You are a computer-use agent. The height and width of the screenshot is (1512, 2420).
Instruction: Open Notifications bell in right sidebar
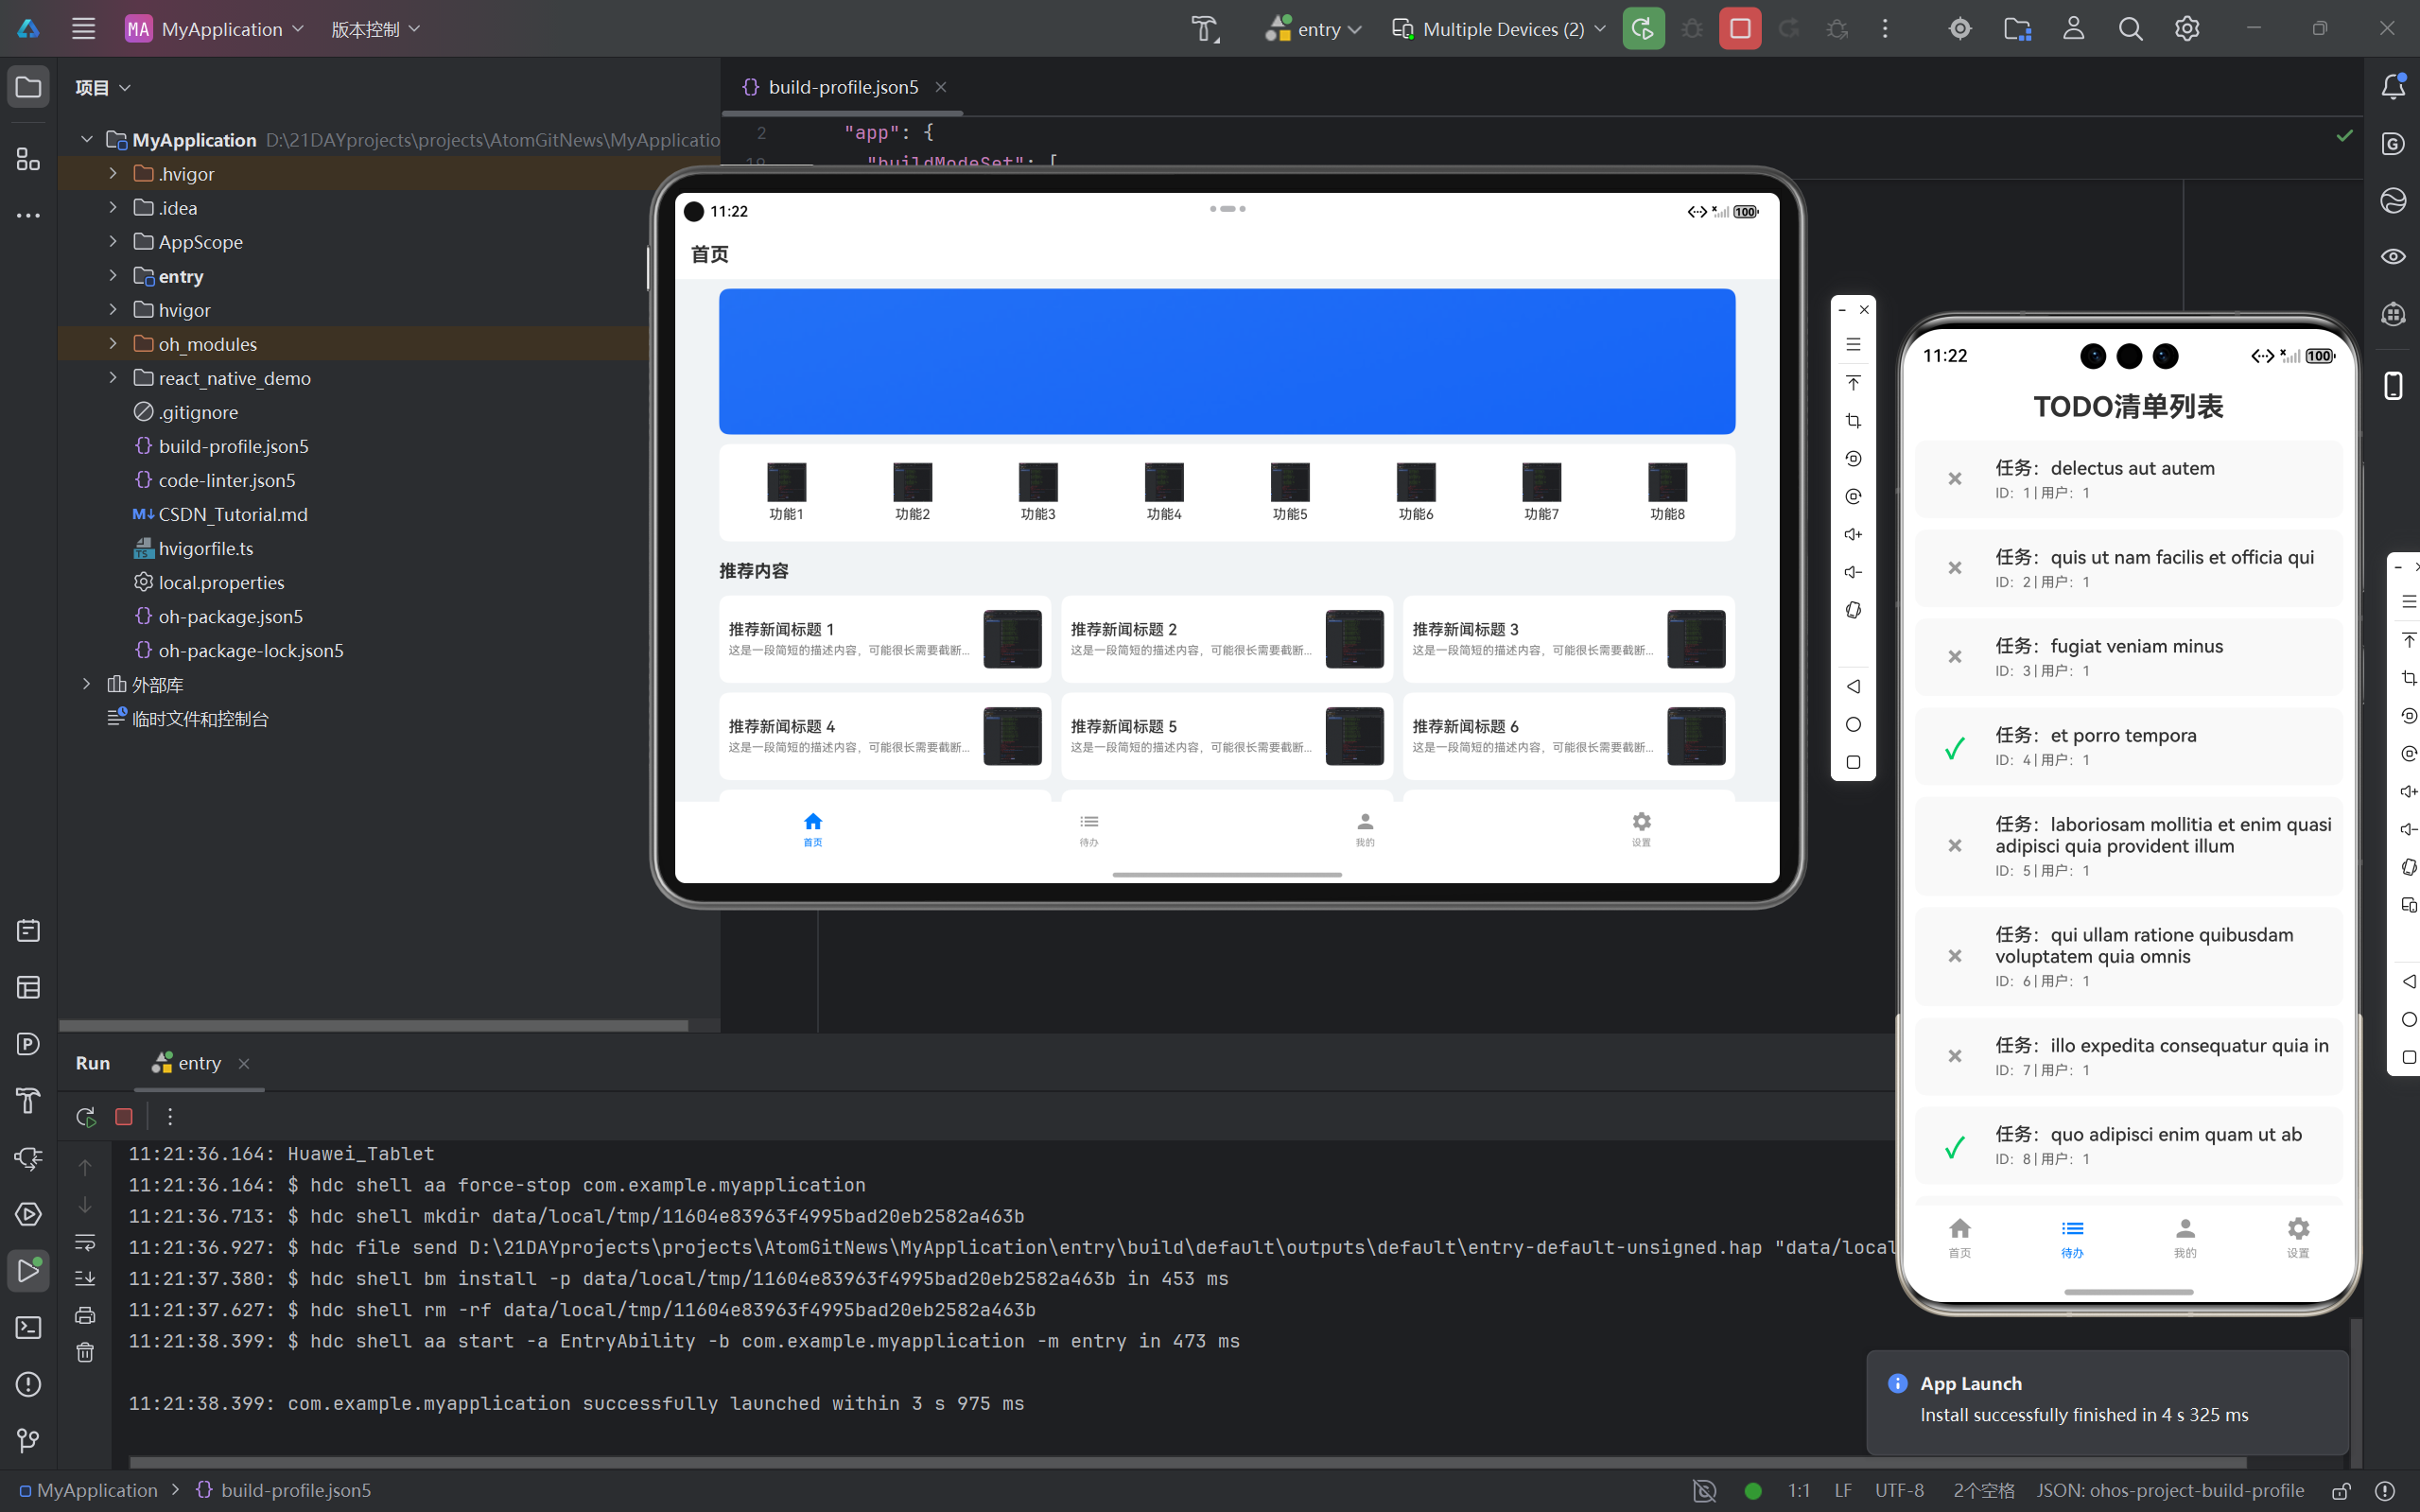click(2393, 87)
